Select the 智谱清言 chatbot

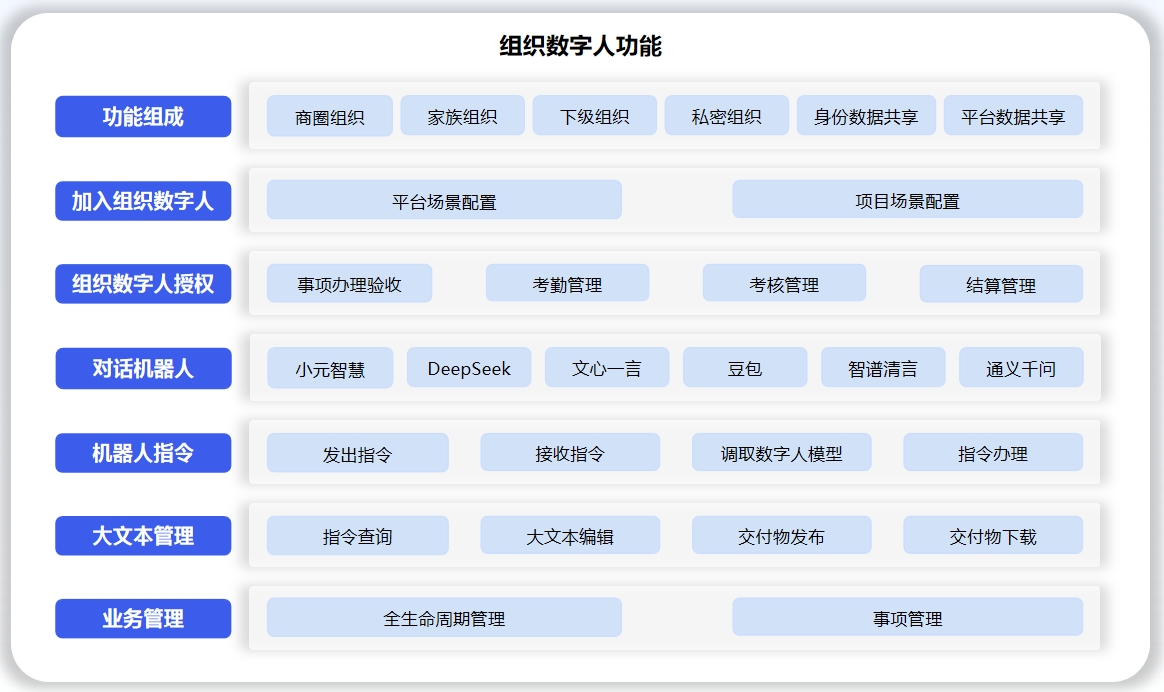[x=883, y=367]
